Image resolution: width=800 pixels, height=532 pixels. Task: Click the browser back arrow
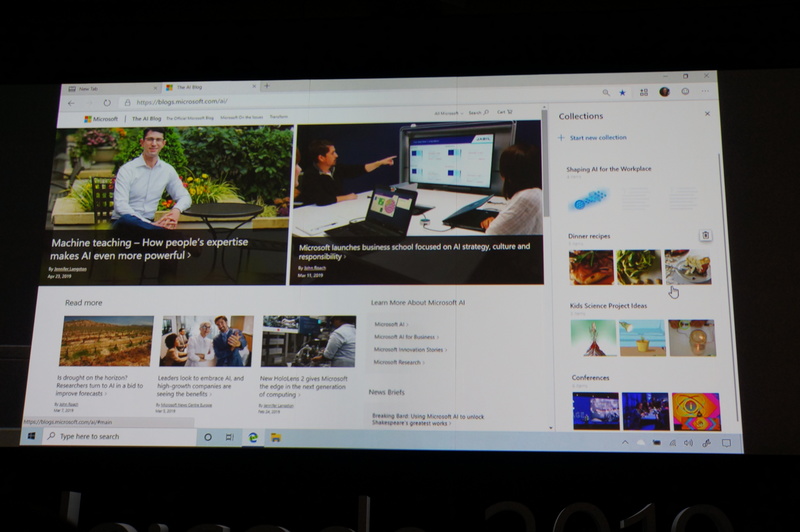point(71,104)
